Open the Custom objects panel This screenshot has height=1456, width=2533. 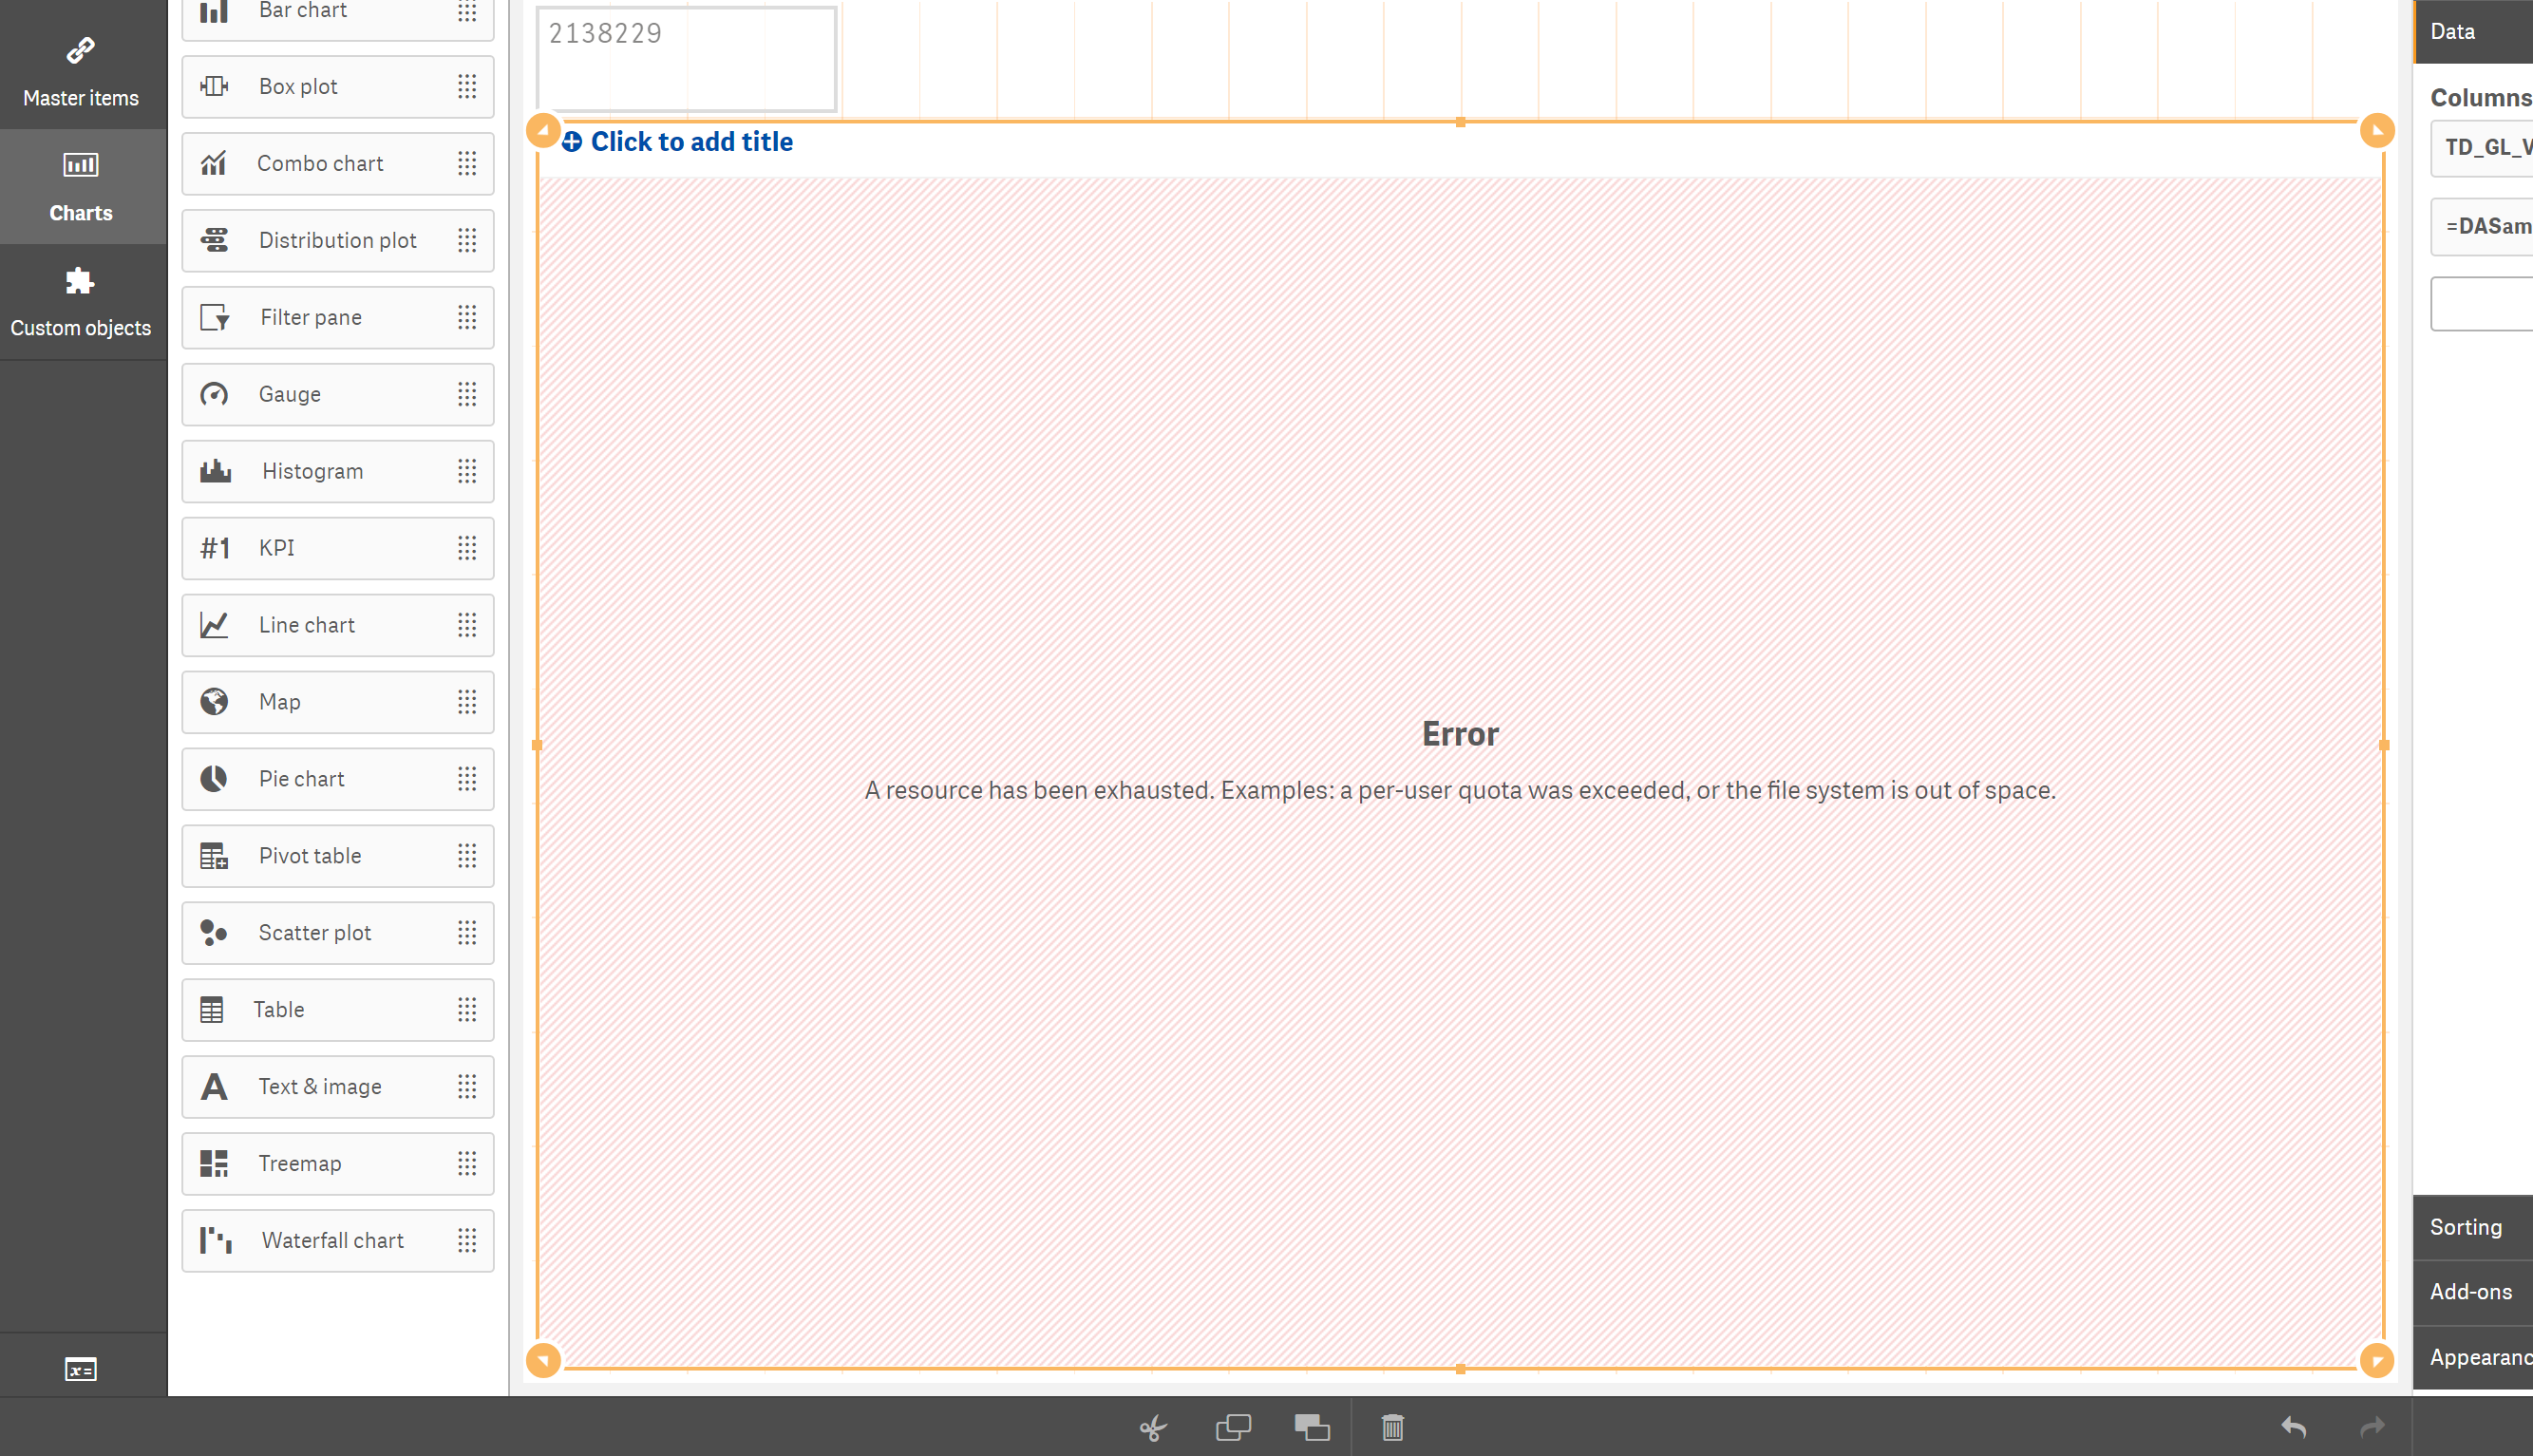pos(81,302)
